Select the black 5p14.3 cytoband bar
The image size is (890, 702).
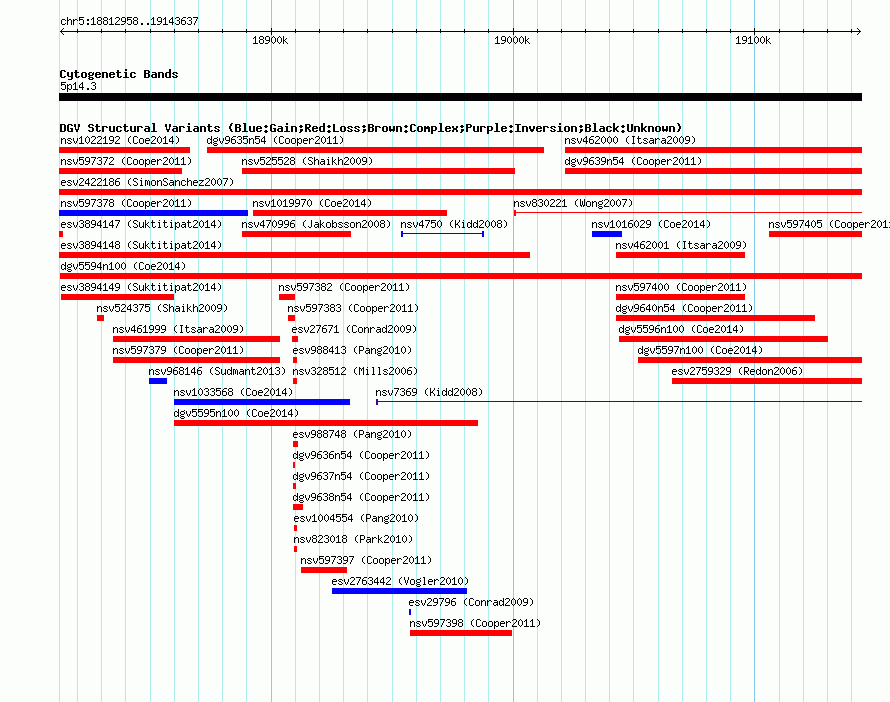(x=460, y=97)
